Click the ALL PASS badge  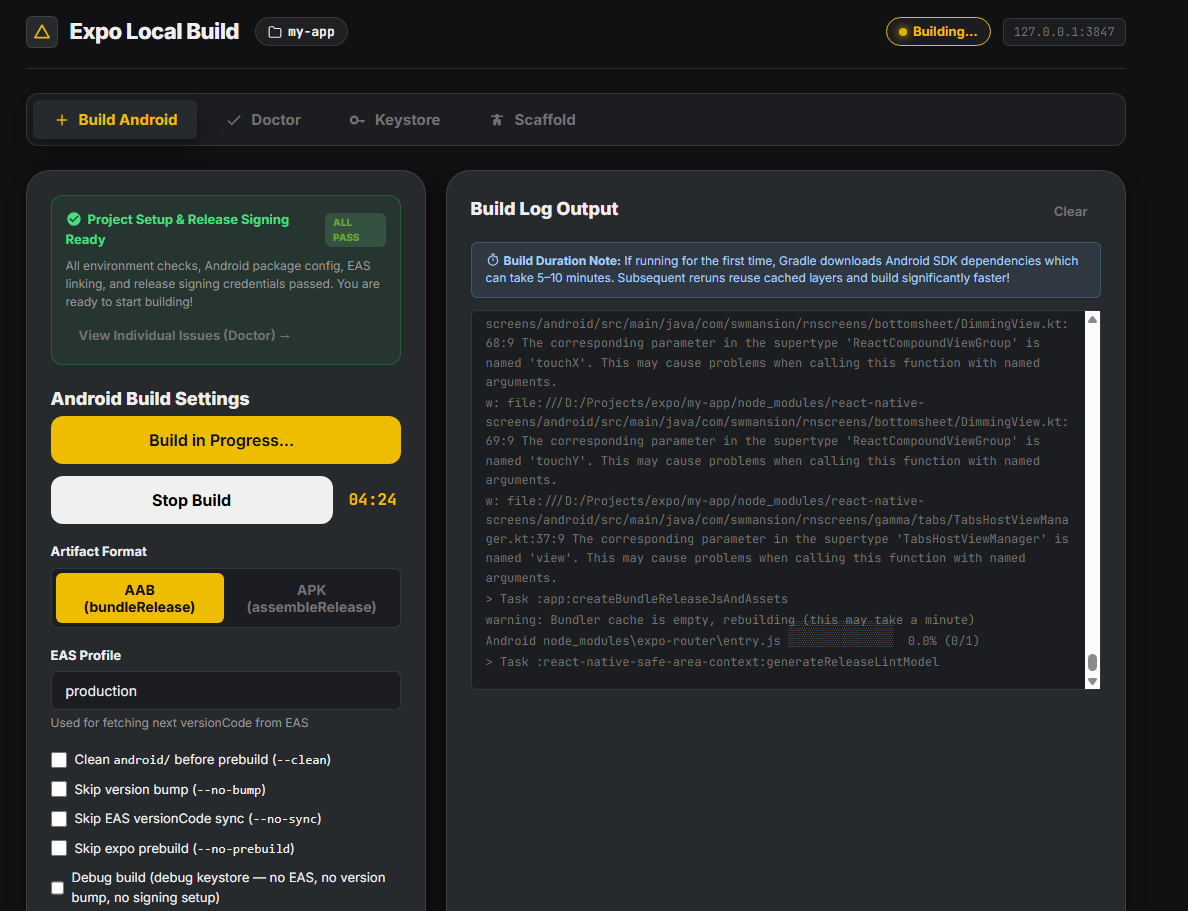(x=355, y=230)
